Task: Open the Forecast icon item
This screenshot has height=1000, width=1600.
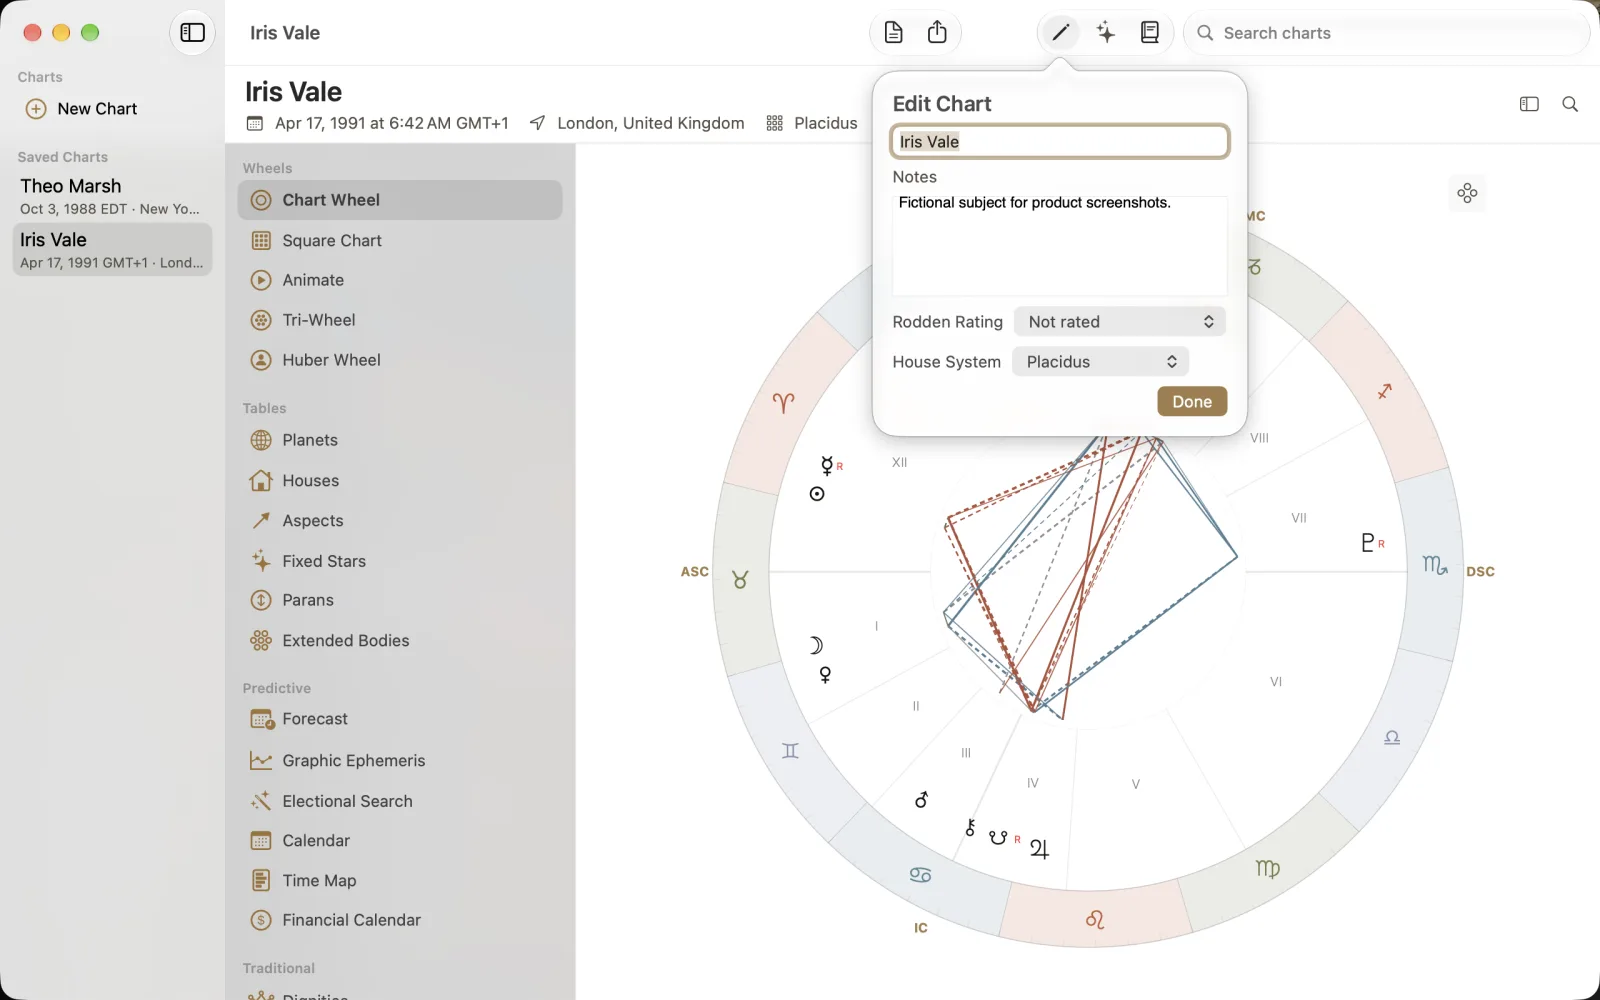Action: pyautogui.click(x=262, y=719)
